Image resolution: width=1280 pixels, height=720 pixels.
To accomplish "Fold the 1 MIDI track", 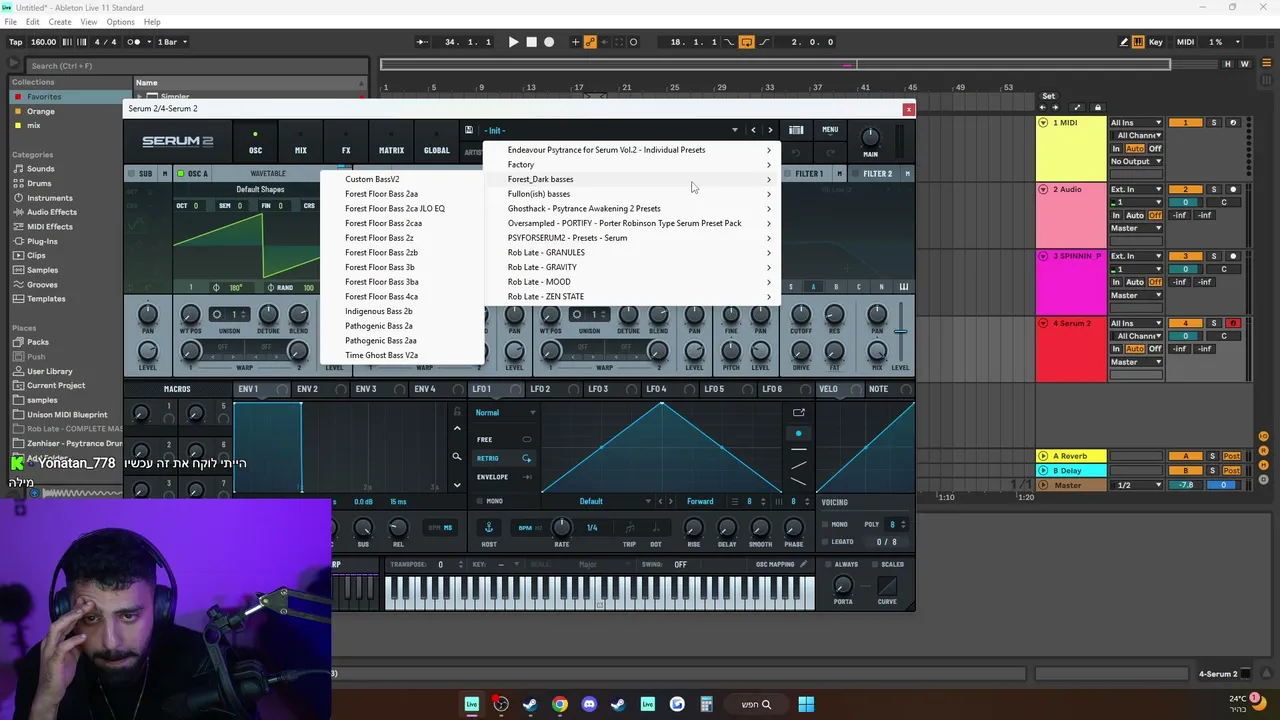I will [1043, 123].
